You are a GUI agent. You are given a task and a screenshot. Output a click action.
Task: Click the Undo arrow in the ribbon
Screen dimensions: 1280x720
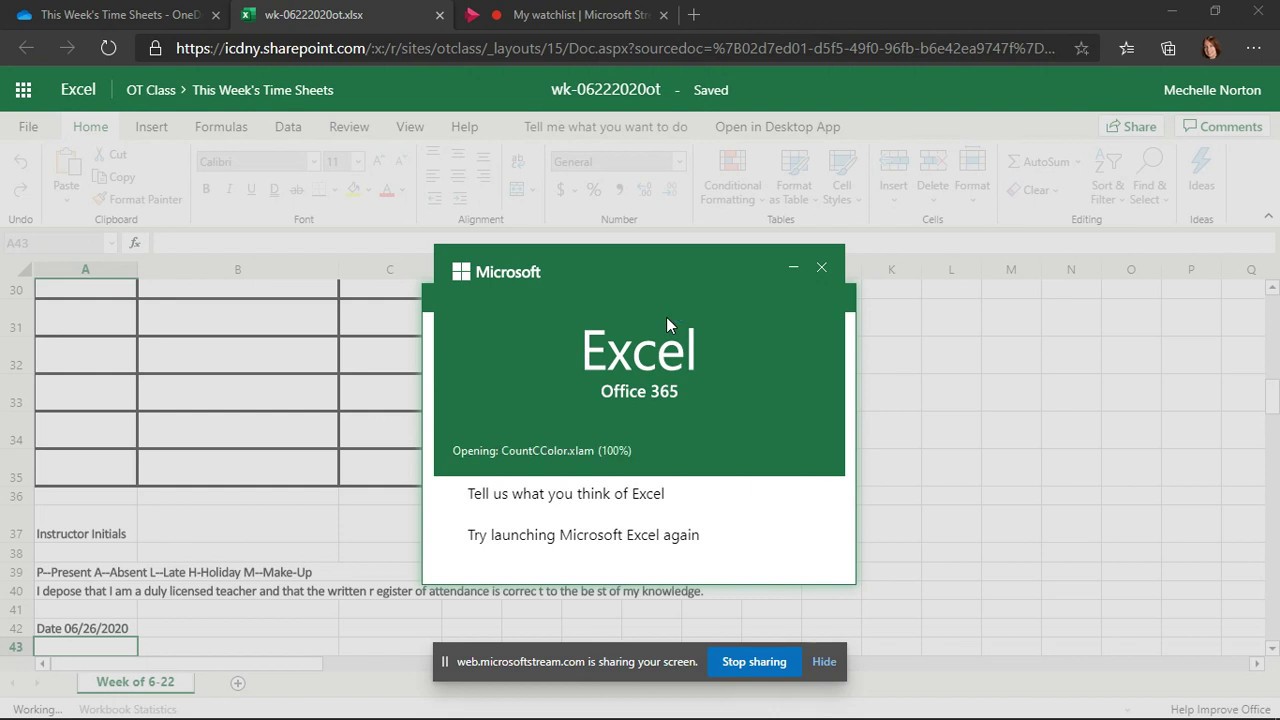click(x=21, y=162)
